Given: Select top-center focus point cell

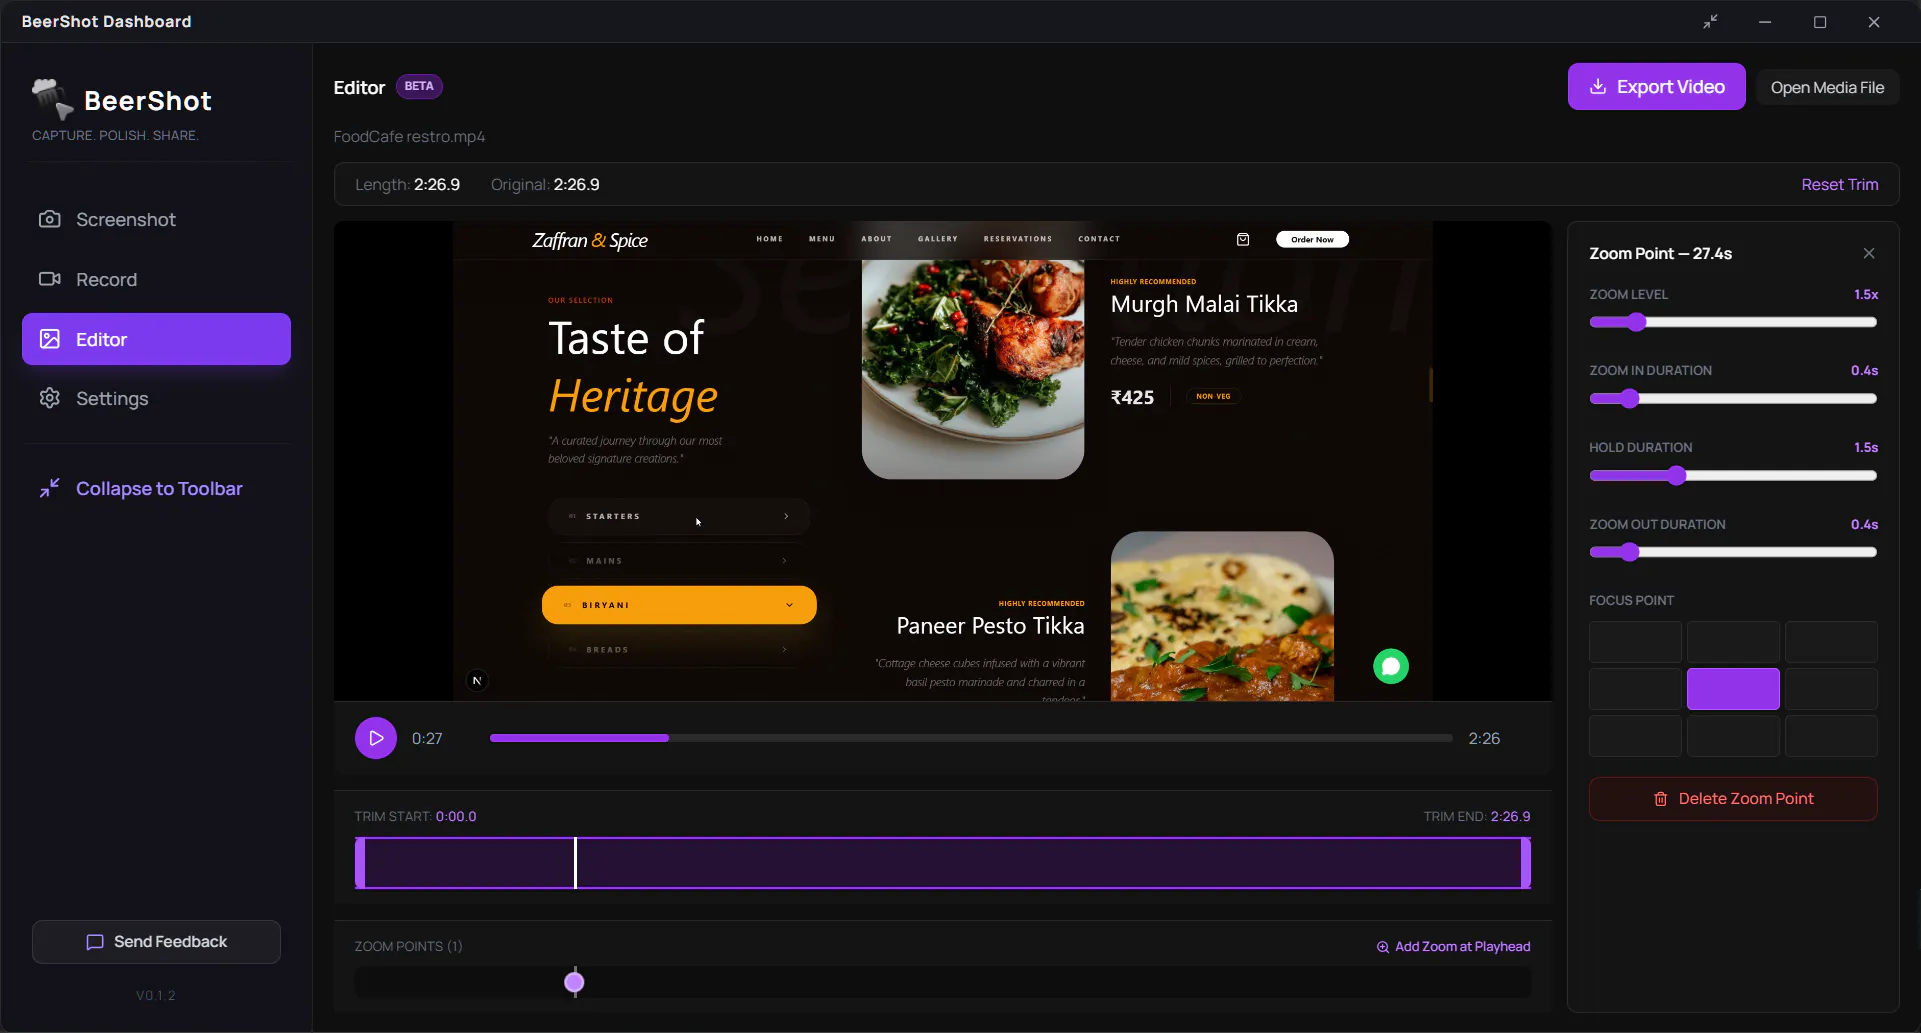Looking at the screenshot, I should pyautogui.click(x=1733, y=642).
